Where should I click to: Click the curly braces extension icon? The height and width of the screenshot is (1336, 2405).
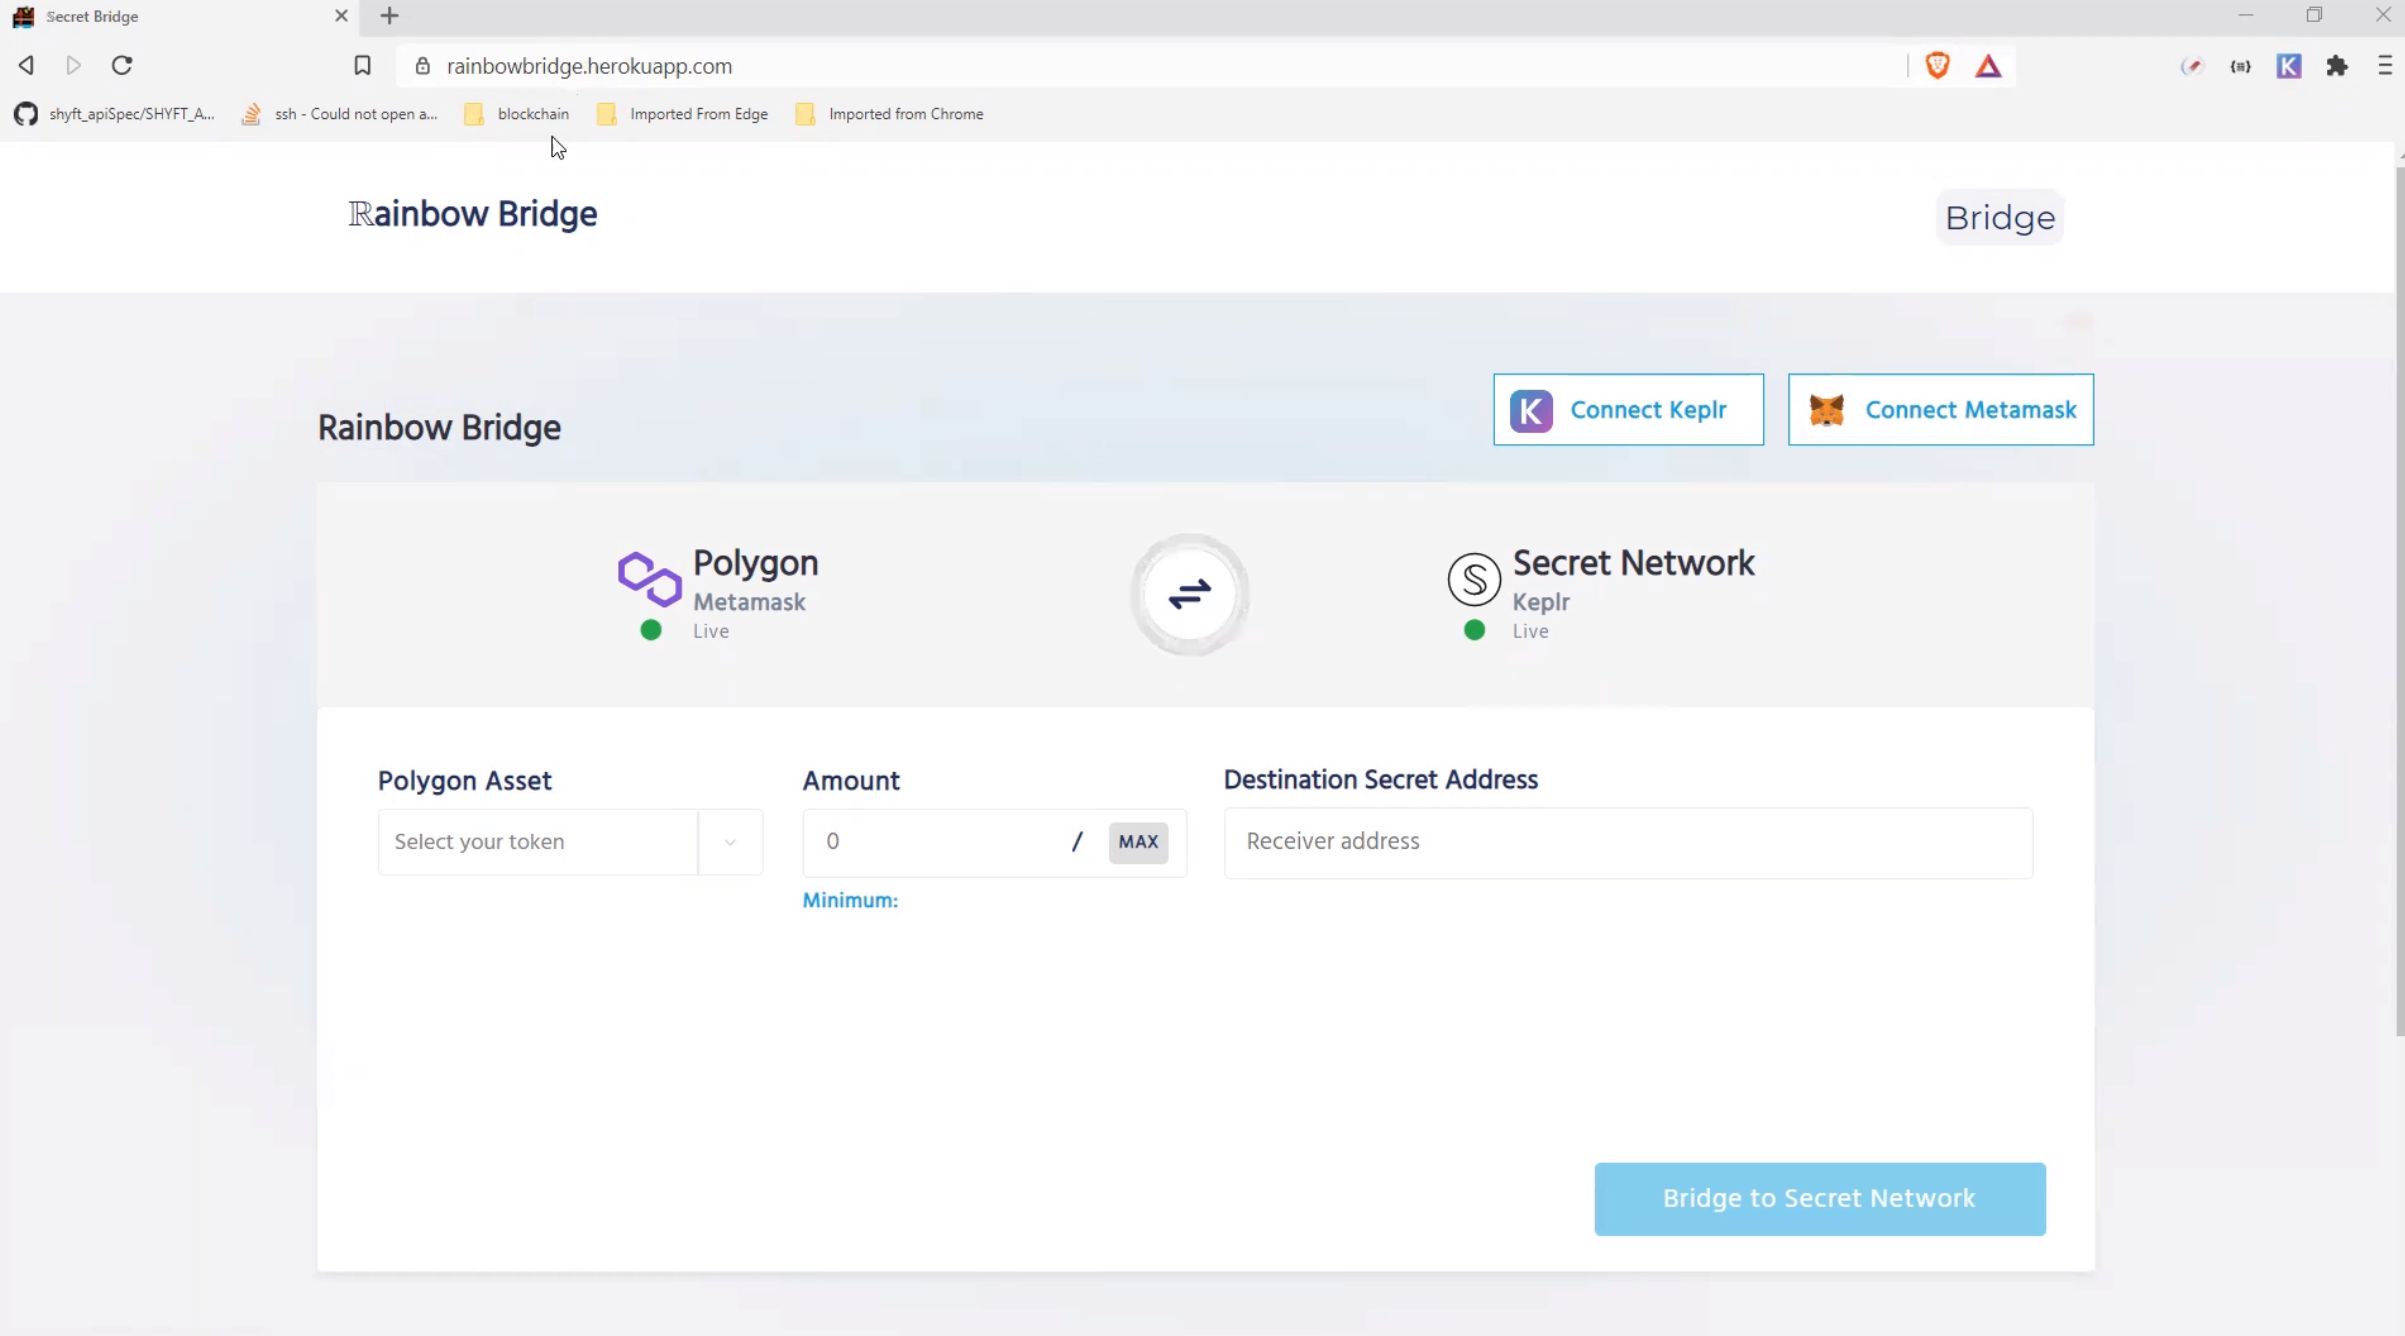[x=2240, y=66]
